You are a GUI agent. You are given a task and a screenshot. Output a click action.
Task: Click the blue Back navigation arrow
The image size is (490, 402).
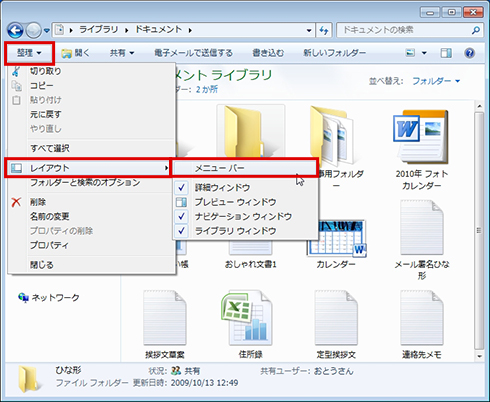[x=15, y=31]
